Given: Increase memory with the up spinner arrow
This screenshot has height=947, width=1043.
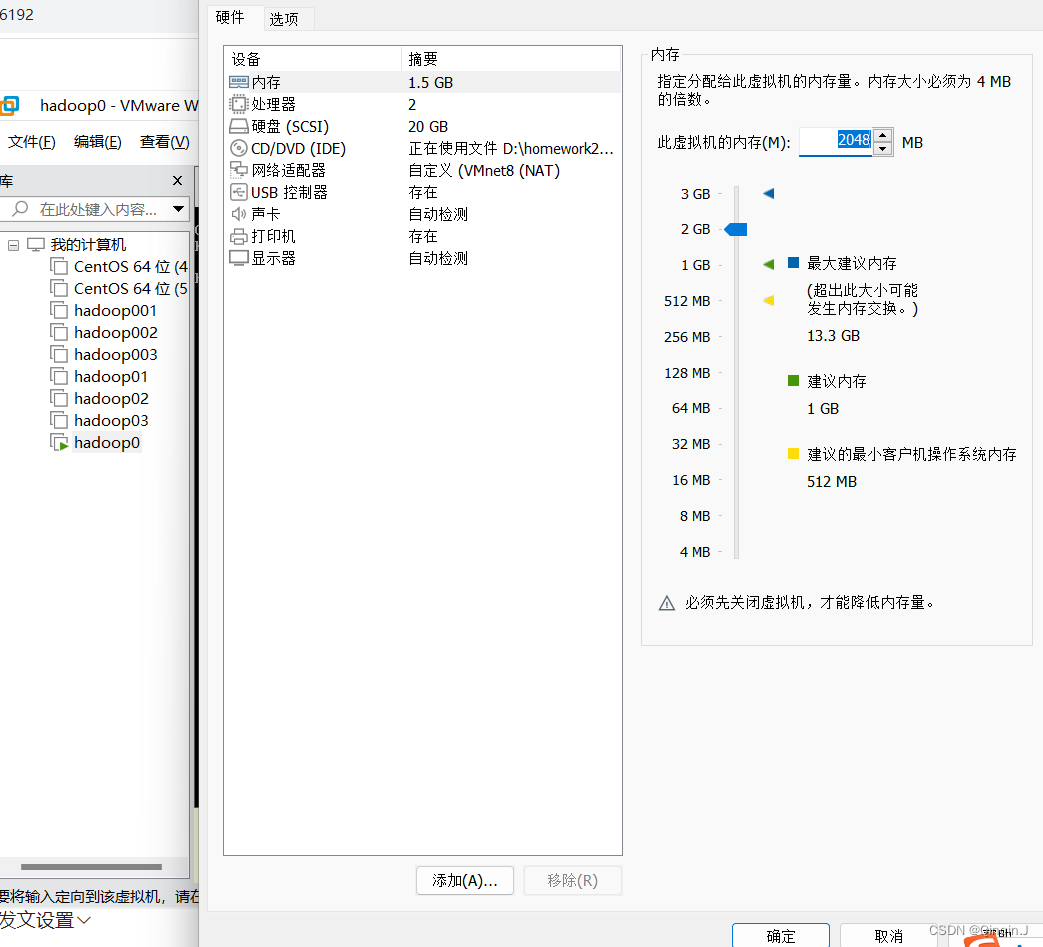Looking at the screenshot, I should [x=883, y=135].
